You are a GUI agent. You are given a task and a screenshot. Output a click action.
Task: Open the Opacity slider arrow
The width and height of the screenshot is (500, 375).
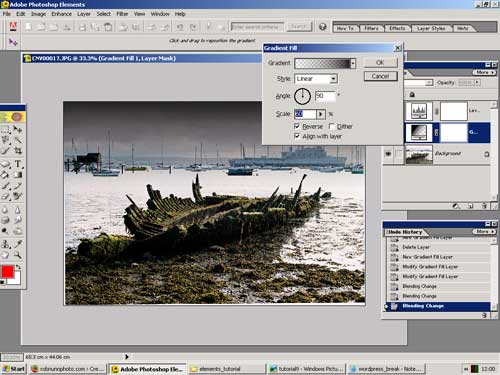477,82
